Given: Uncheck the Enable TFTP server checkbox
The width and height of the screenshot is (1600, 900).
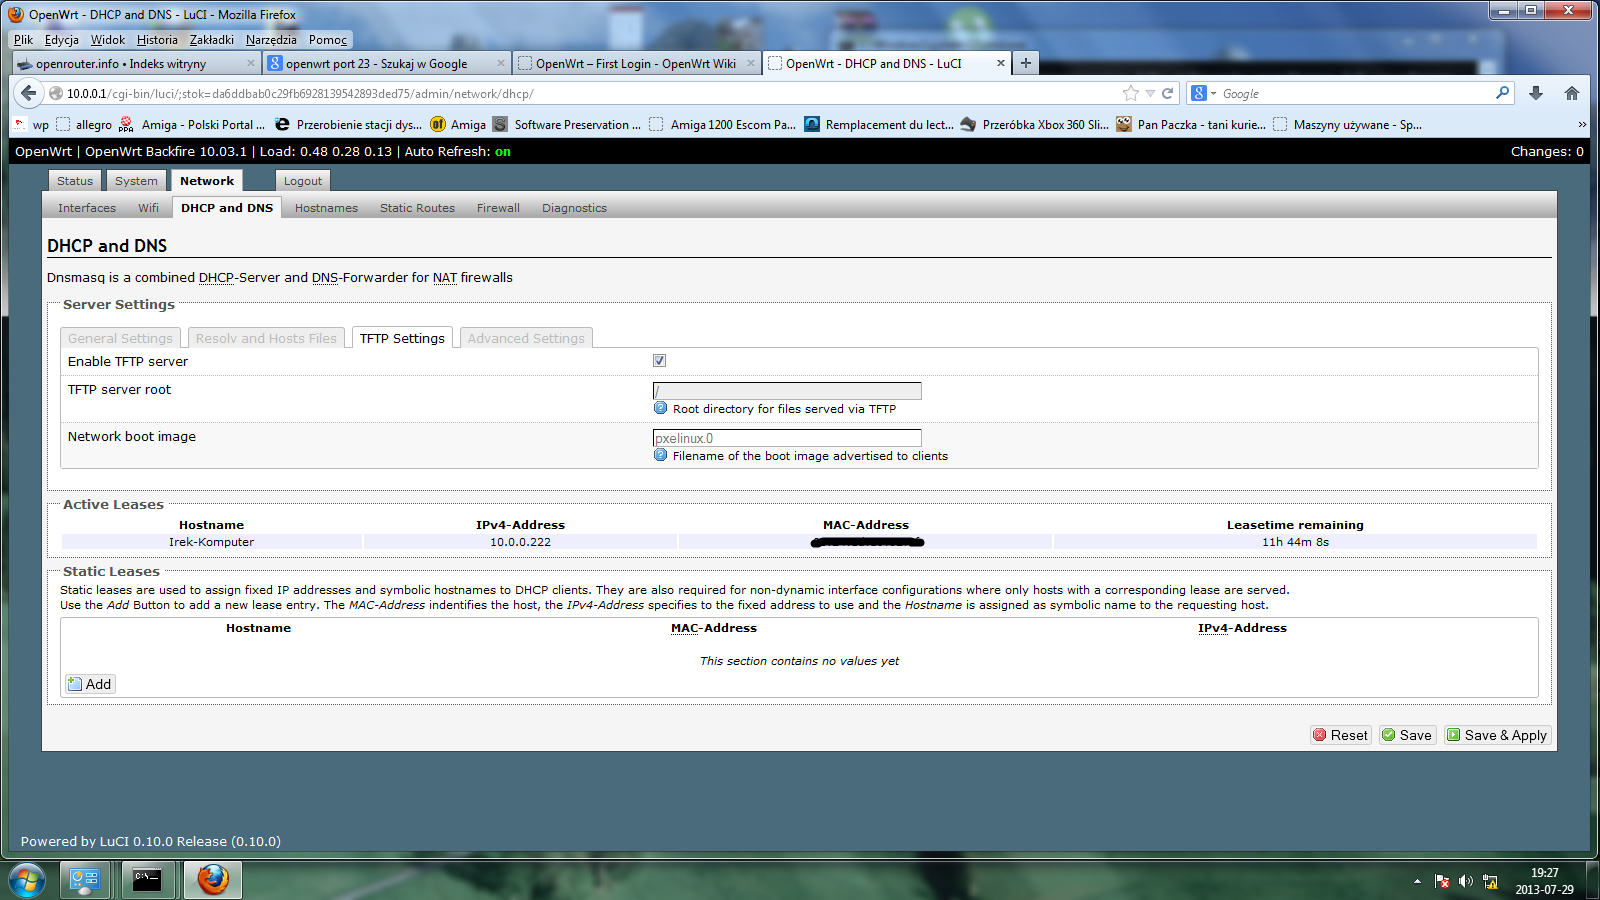Looking at the screenshot, I should [659, 361].
